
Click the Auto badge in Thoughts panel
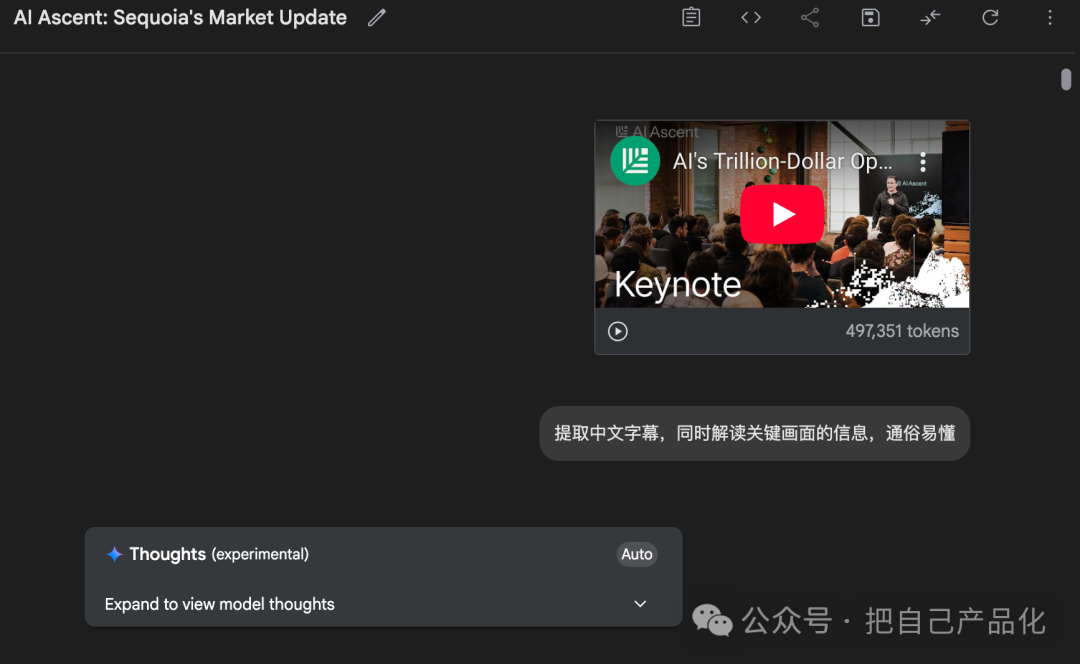(636, 554)
